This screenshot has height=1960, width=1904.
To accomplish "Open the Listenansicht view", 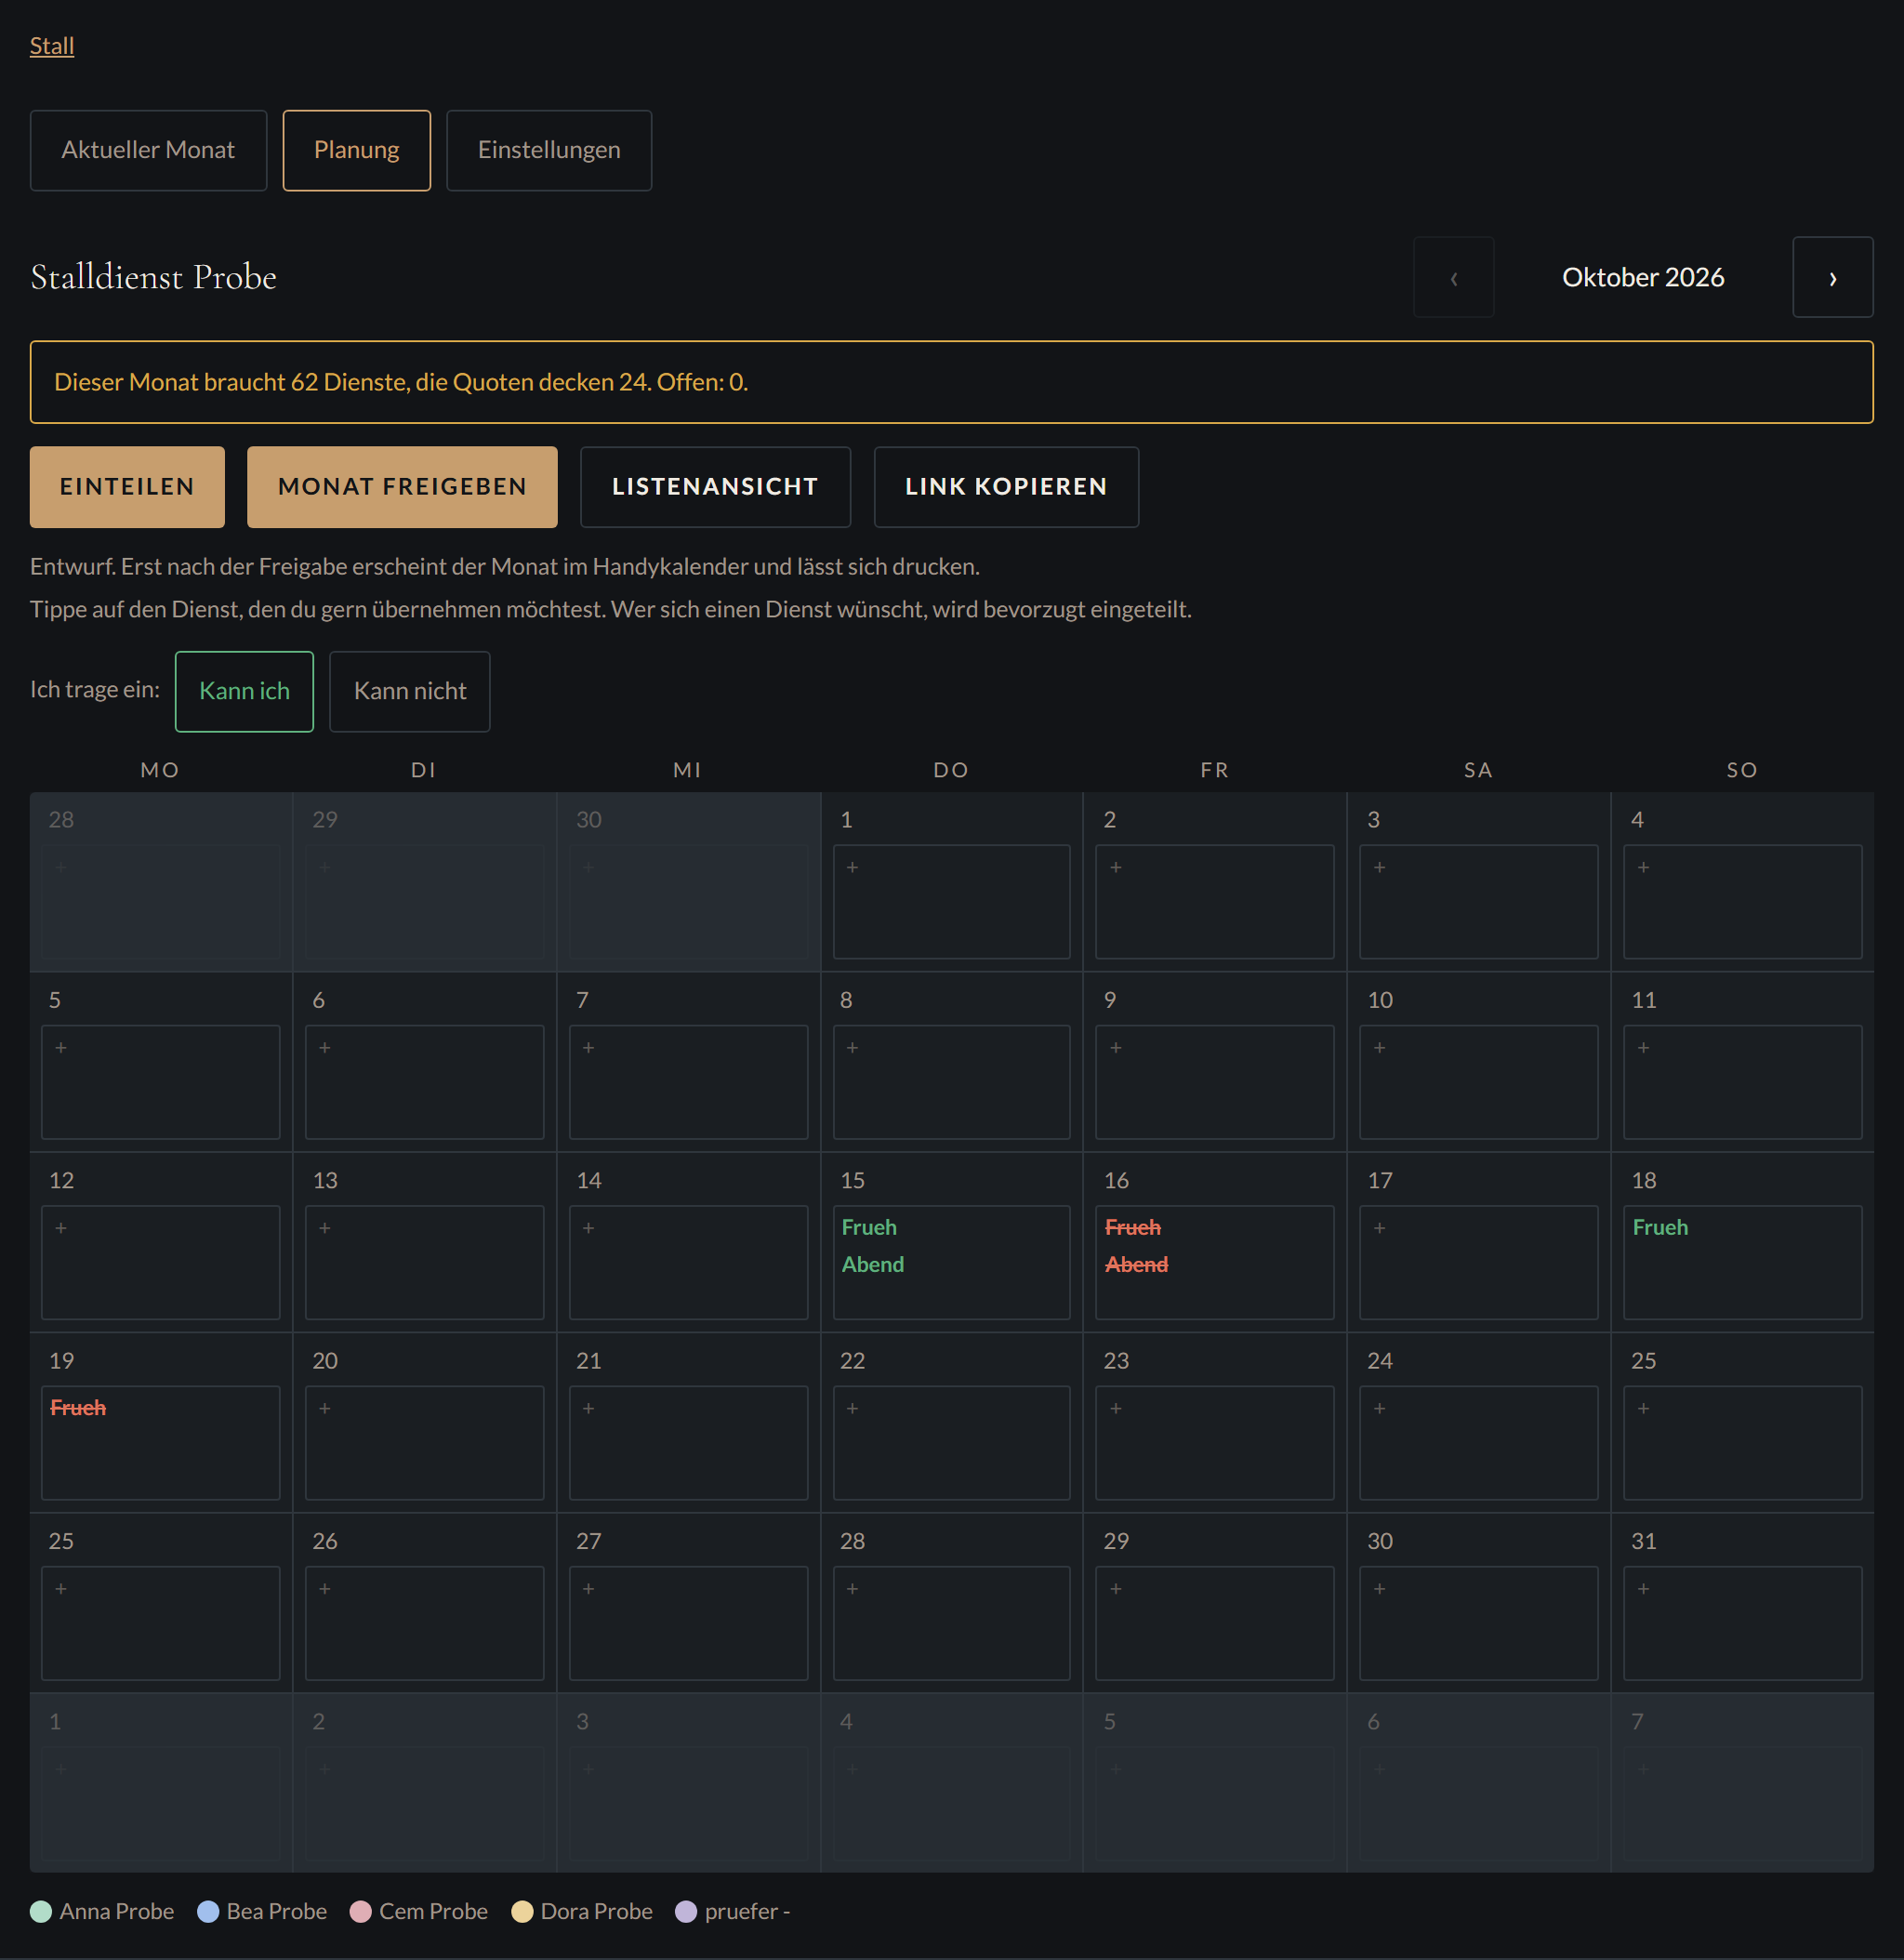I will pos(715,487).
